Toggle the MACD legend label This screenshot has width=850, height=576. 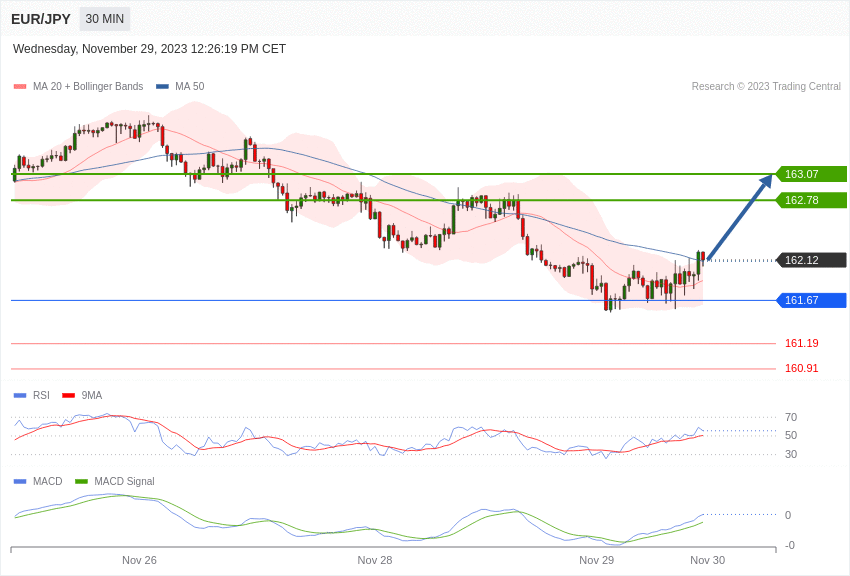pos(48,481)
